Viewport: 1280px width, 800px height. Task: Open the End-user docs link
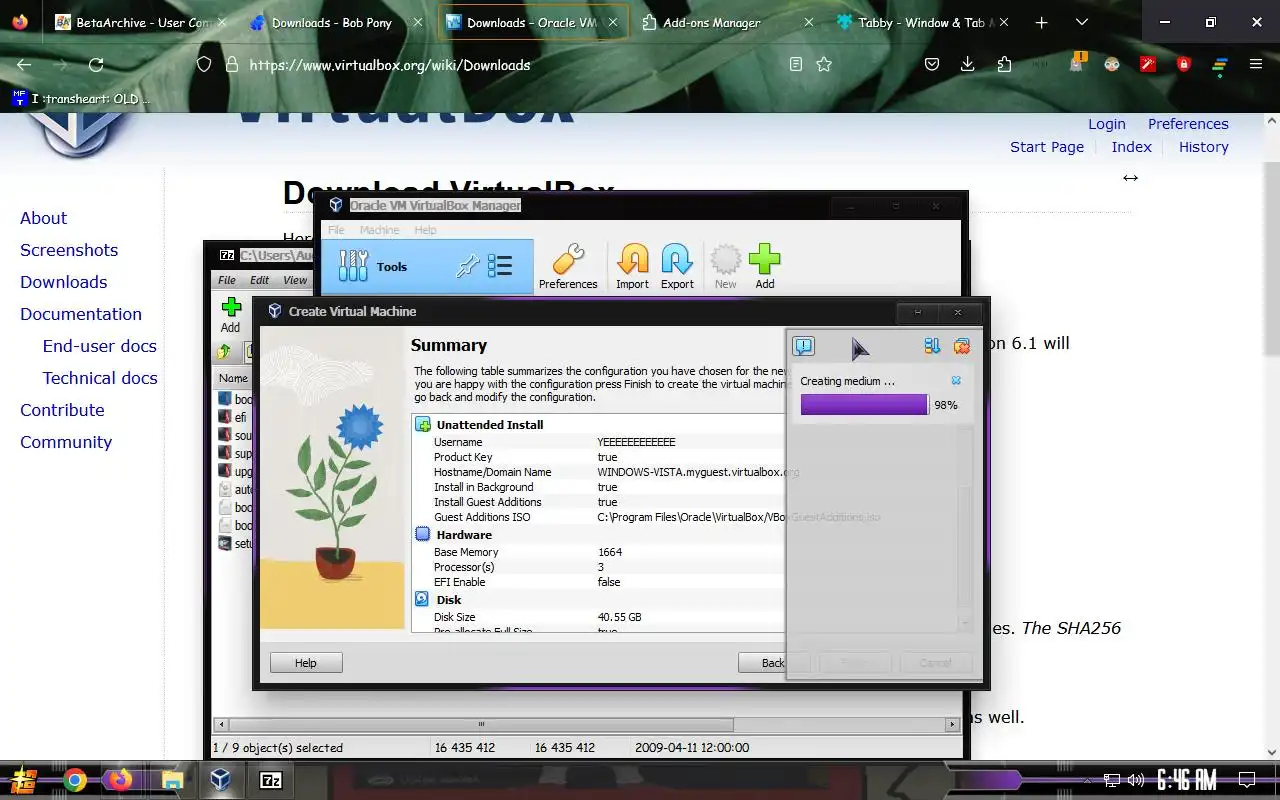(100, 346)
